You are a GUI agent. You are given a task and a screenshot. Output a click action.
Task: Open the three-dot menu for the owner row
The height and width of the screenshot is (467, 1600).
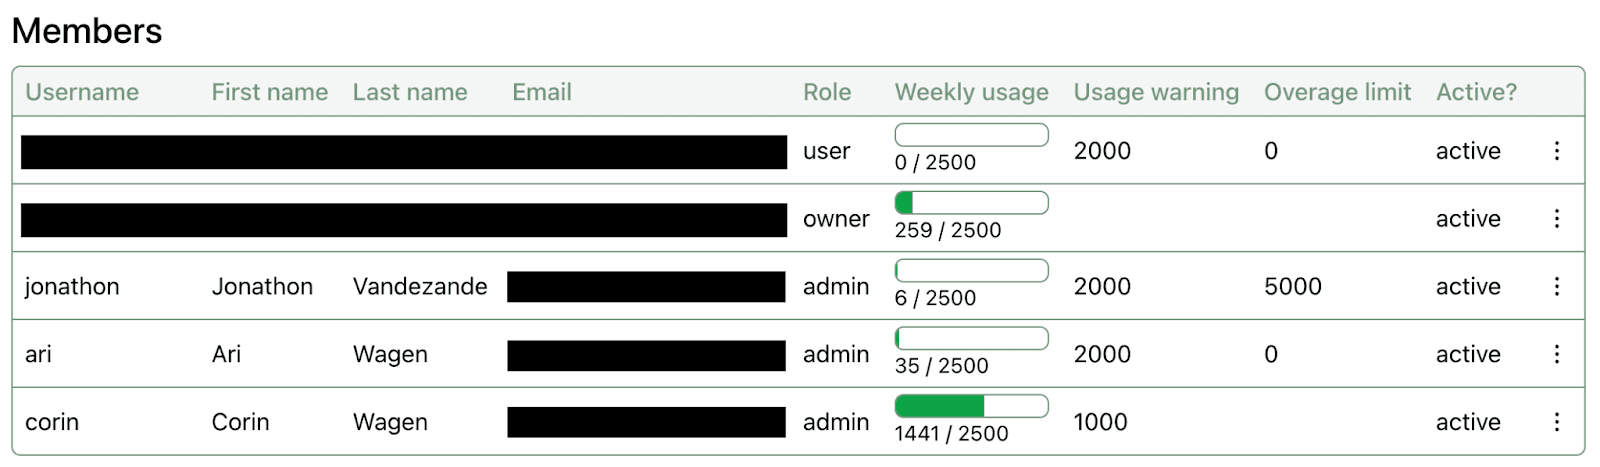(x=1556, y=218)
